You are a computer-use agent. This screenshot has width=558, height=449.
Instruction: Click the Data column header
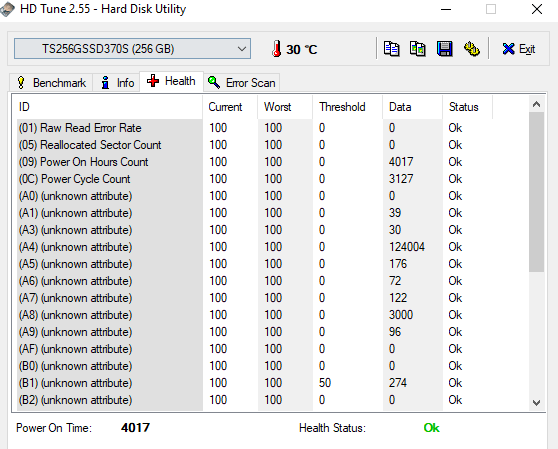click(x=413, y=107)
